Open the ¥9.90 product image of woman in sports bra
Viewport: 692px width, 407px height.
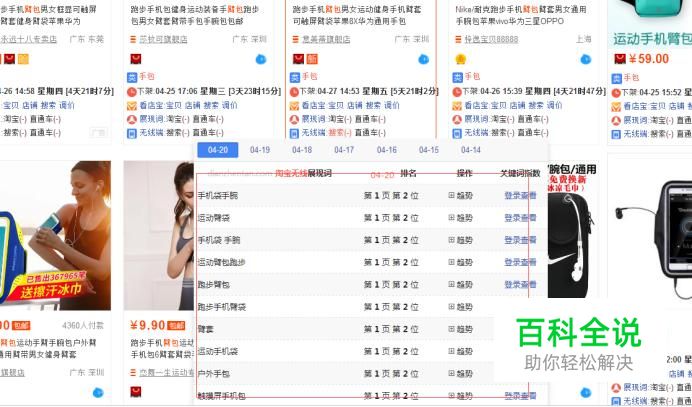click(159, 236)
